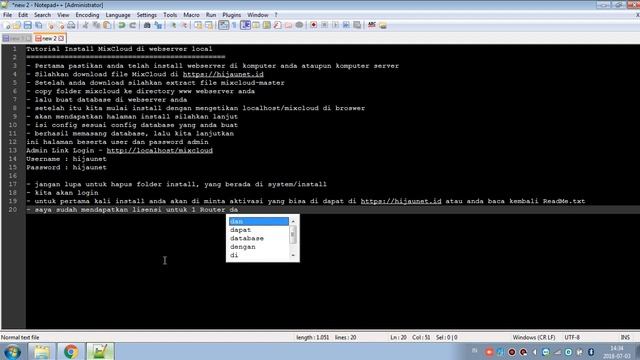Open the Document Map panel icon
The height and width of the screenshot is (360, 640).
click(x=267, y=25)
